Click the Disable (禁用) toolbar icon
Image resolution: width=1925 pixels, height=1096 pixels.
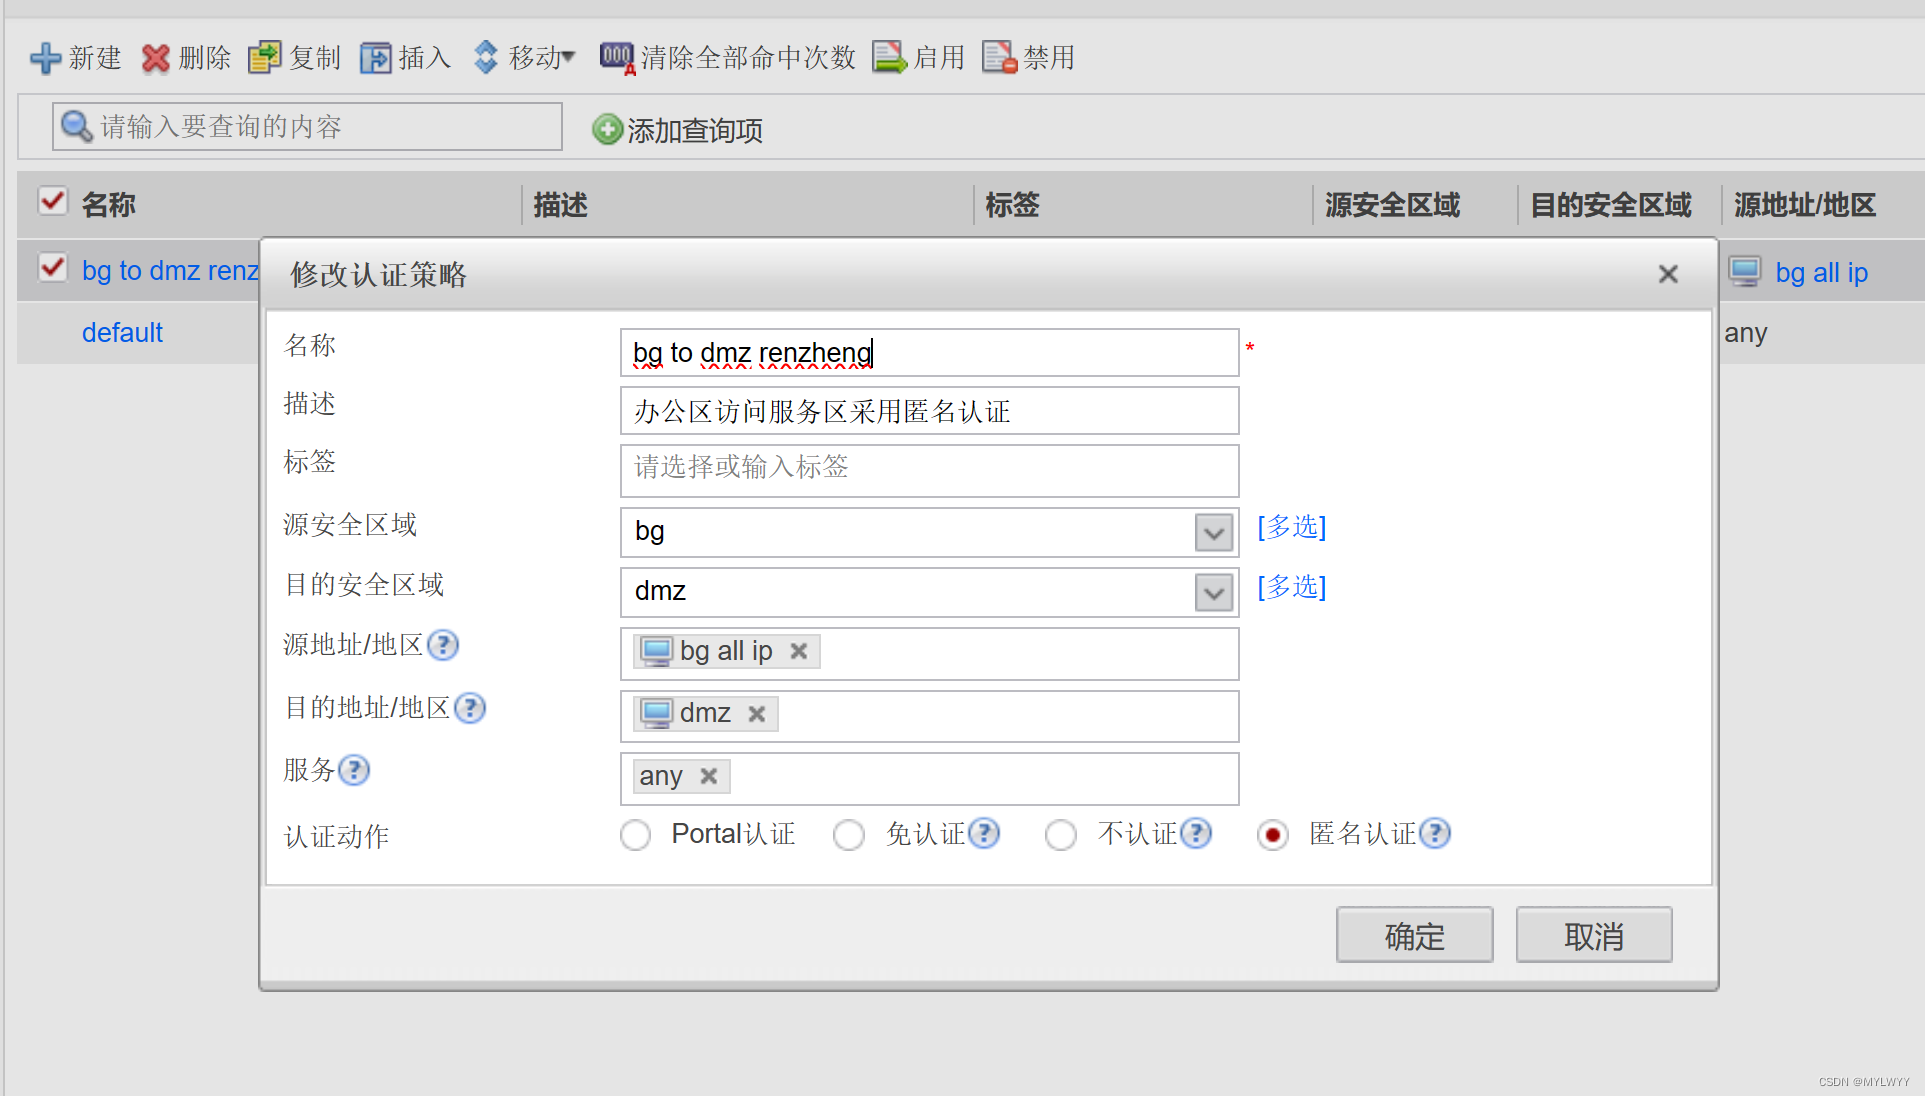click(999, 58)
